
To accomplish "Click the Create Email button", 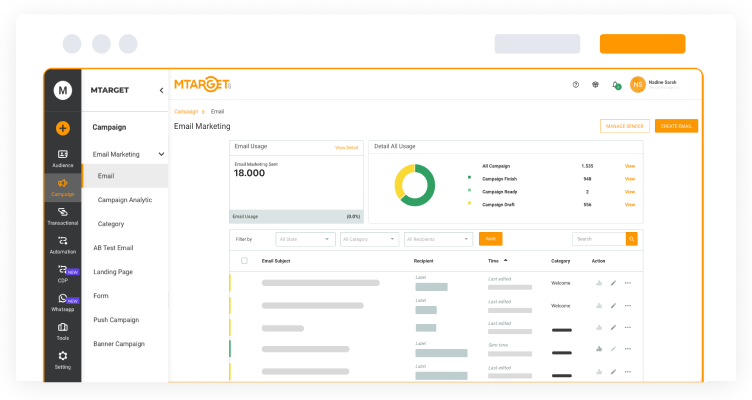I will coord(678,126).
